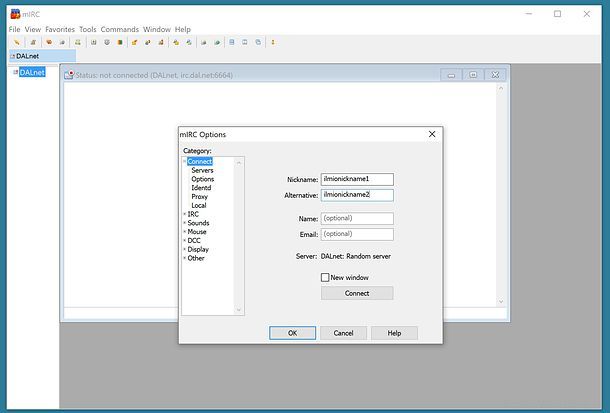
Task: Click OK in the mIRC Options dialog
Action: click(x=292, y=333)
